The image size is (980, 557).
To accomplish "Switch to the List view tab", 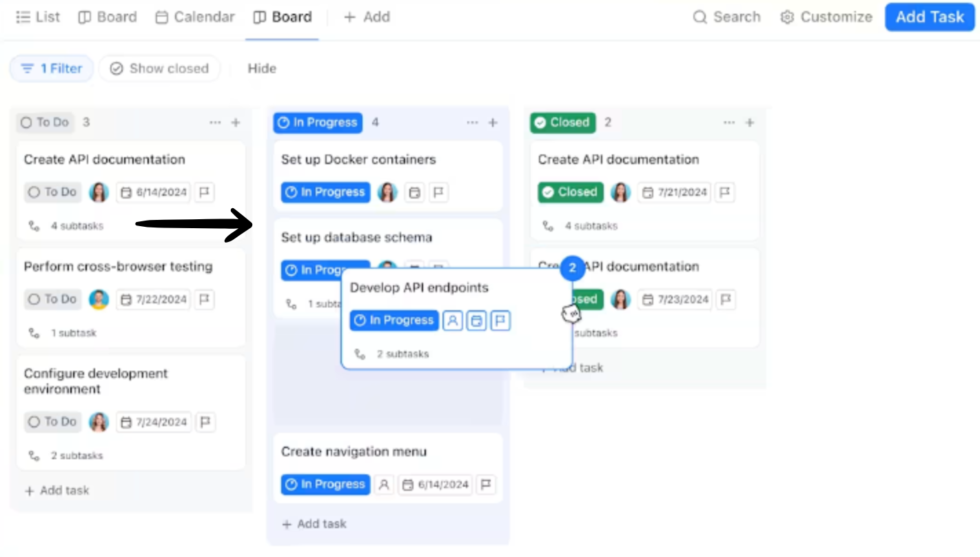I will coord(38,17).
